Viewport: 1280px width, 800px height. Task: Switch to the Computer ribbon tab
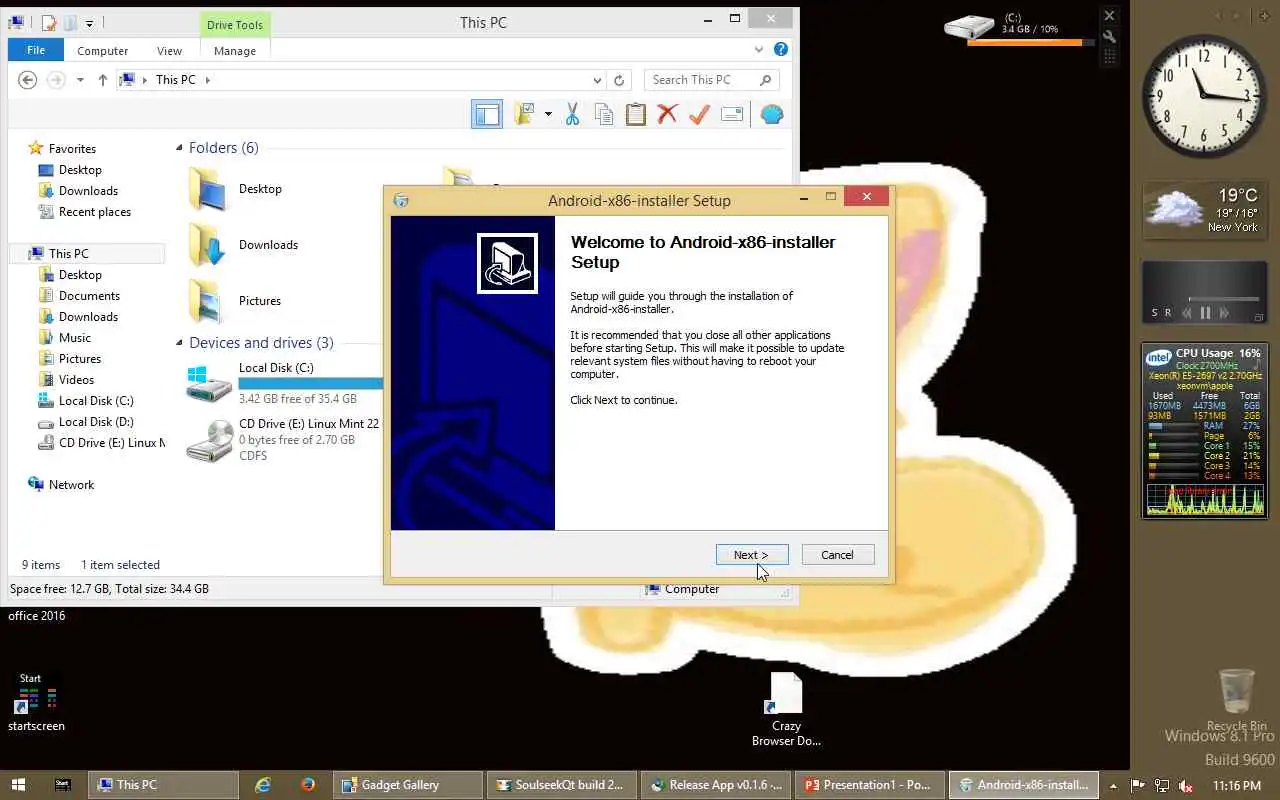[x=102, y=51]
